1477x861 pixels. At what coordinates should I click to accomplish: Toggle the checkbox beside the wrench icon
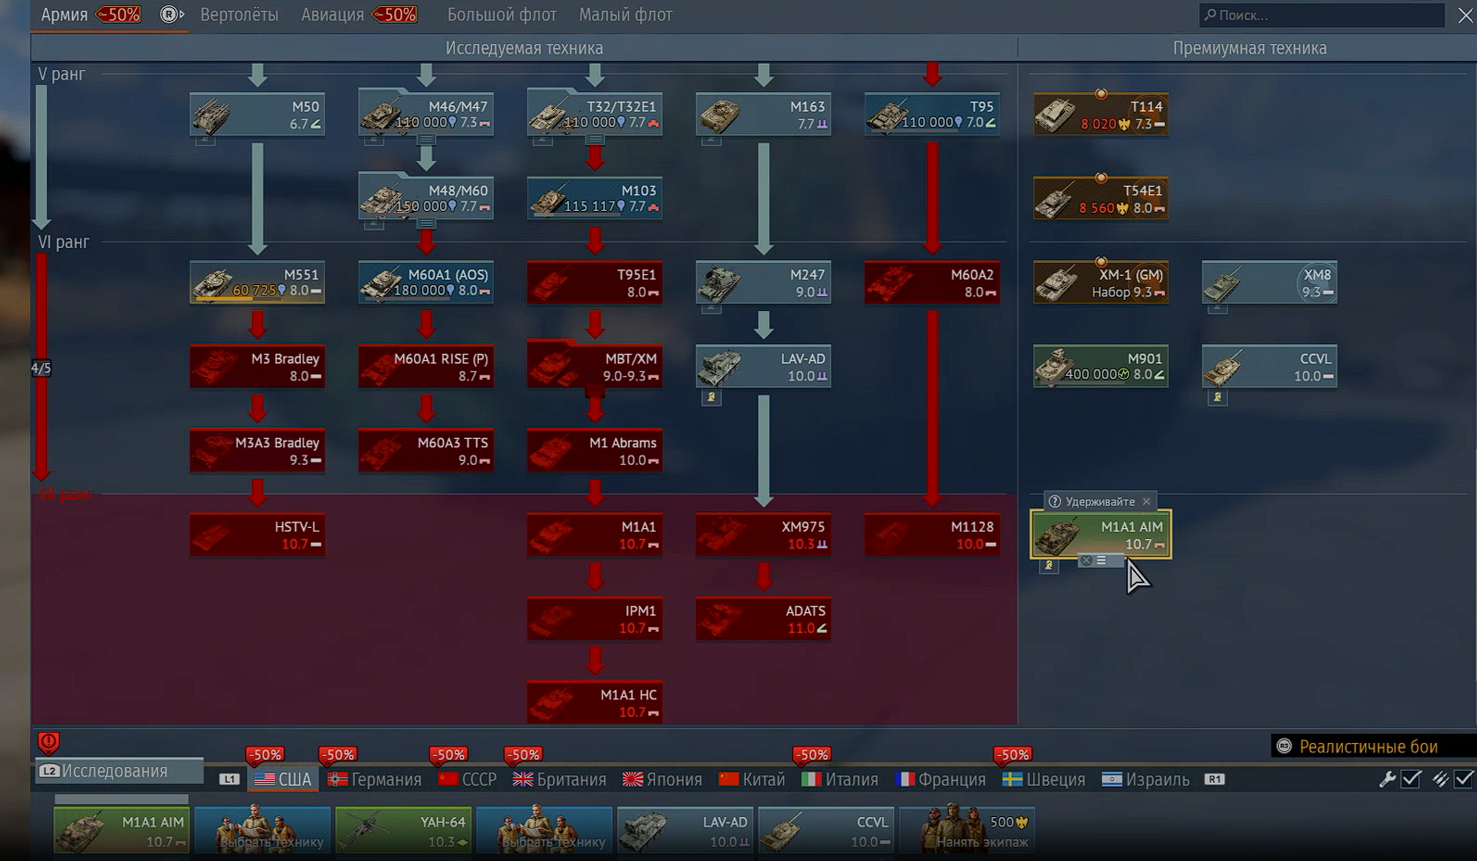point(1411,779)
